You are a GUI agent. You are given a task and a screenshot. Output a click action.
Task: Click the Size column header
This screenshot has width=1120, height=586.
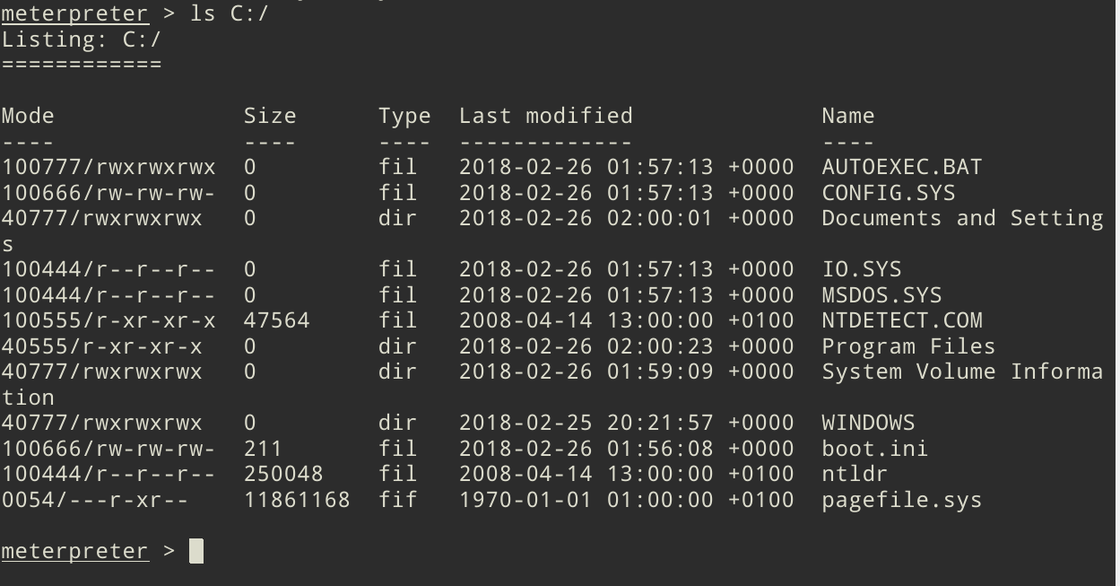[270, 116]
